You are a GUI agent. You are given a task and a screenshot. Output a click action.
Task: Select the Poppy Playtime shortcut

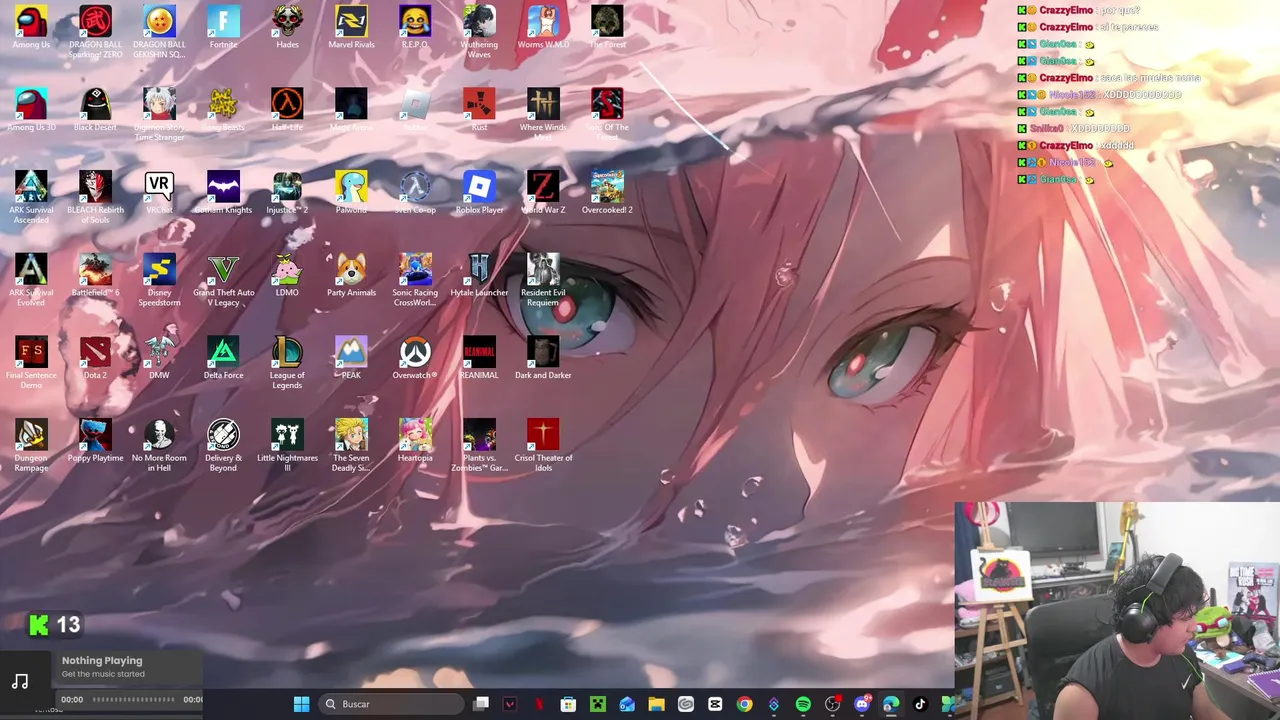(x=95, y=443)
